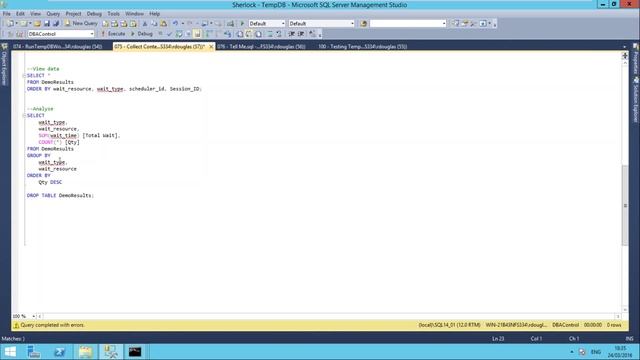
Task: Open File Explorer from taskbar
Action: point(85,352)
